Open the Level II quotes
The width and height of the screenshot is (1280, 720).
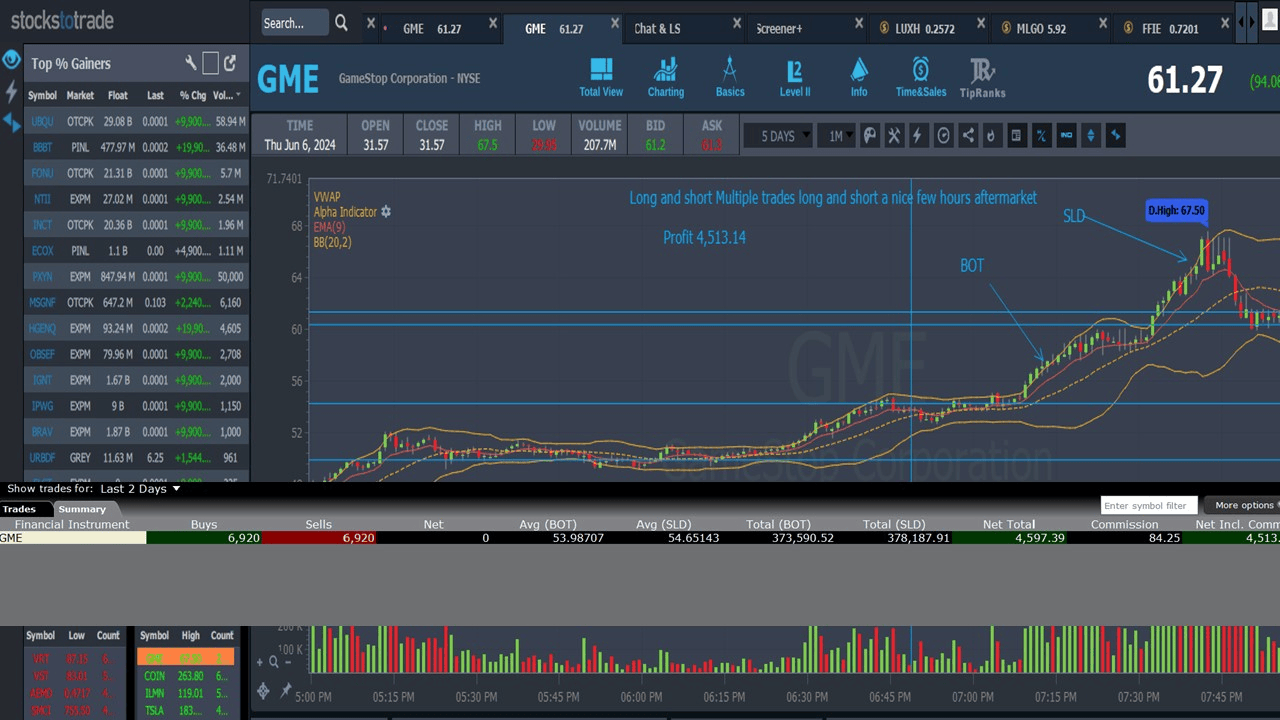point(795,77)
